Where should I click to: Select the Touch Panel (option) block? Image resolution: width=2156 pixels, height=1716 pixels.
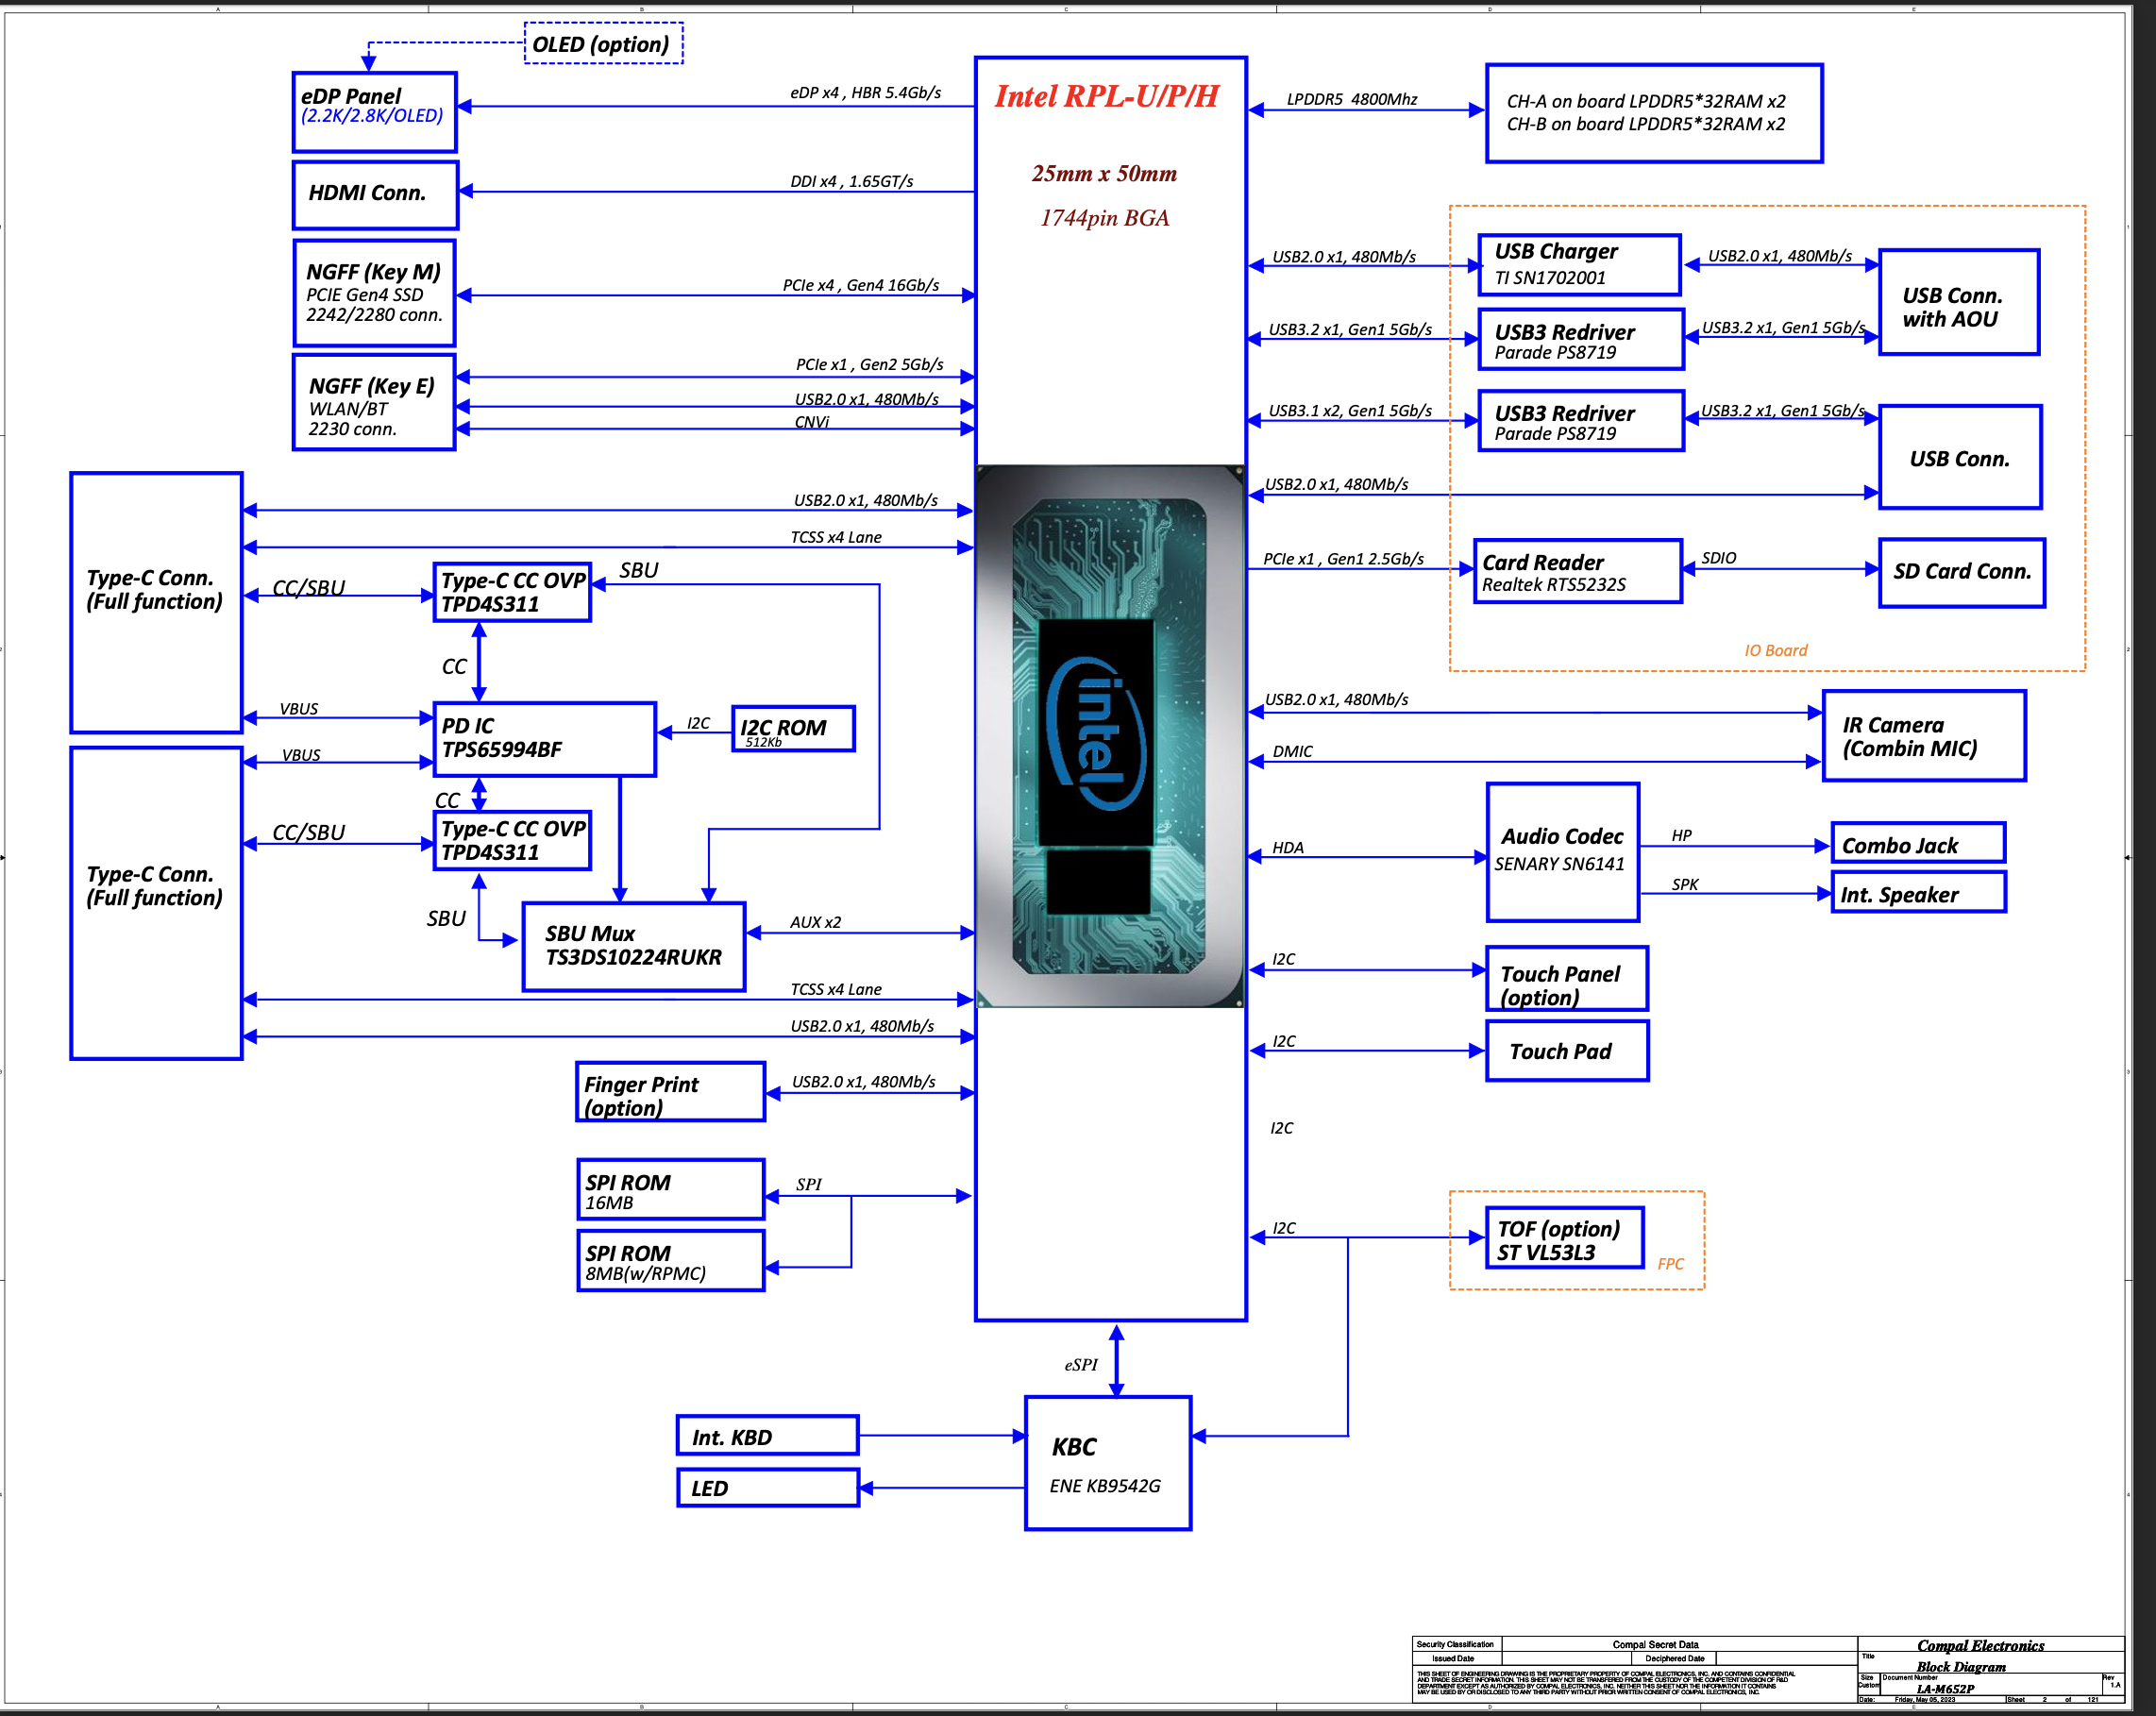1567,979
